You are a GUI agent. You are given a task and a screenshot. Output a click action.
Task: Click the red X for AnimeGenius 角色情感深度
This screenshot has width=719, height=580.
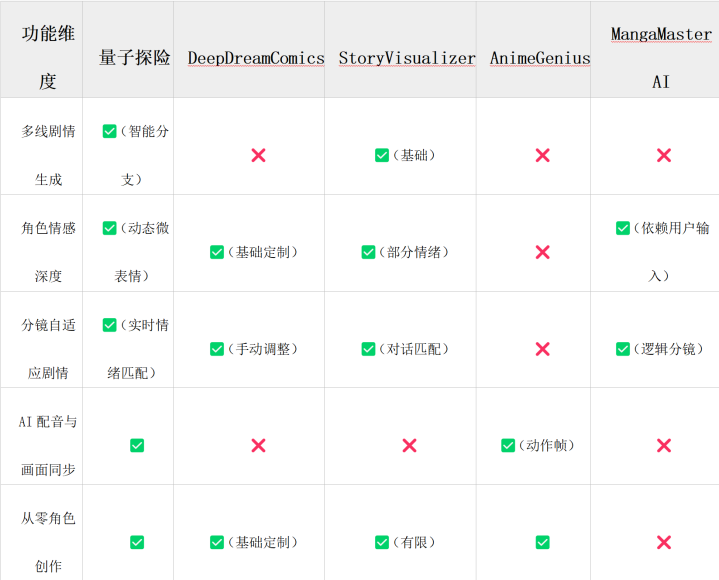pos(542,252)
